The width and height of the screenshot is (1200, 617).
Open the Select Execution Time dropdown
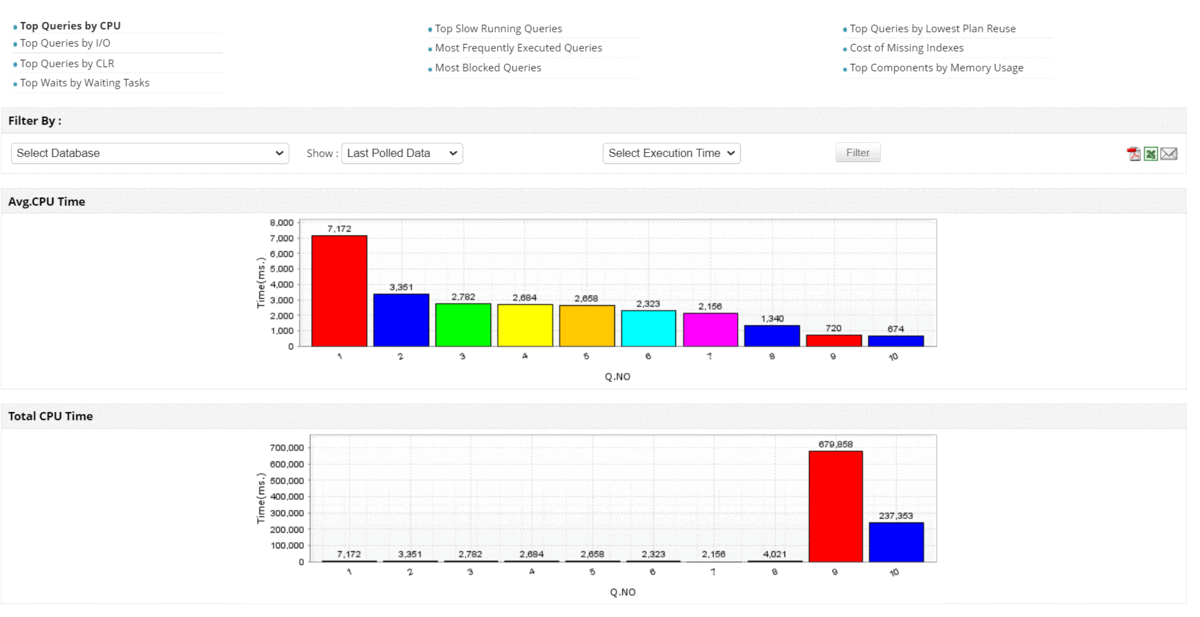coord(671,153)
